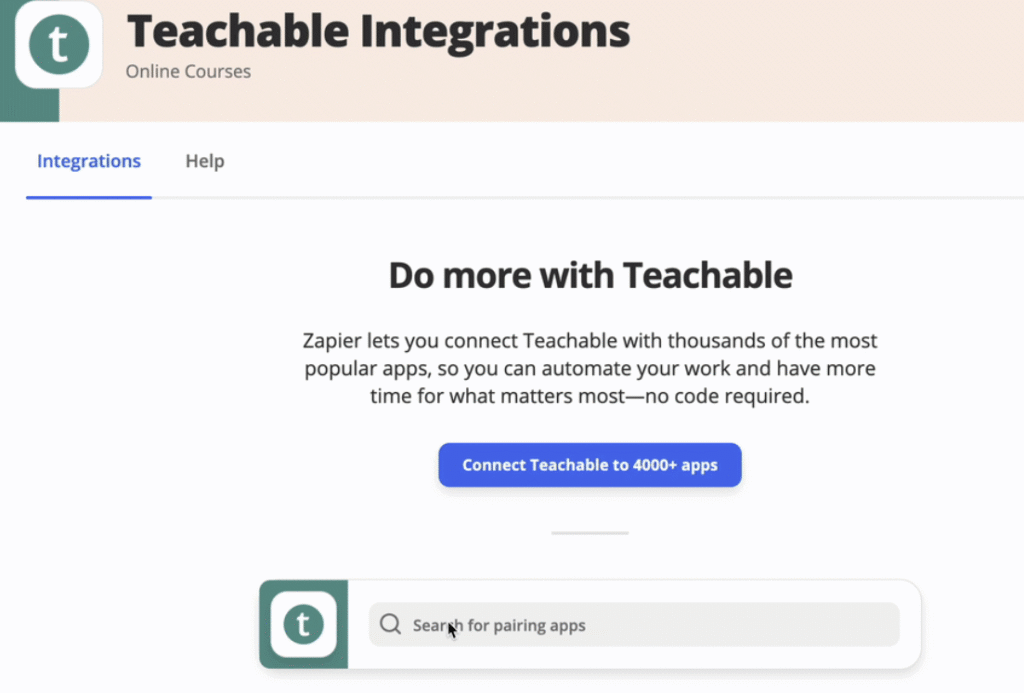Click the magnifying glass search icon
Image resolution: width=1024 pixels, height=693 pixels.
(x=391, y=624)
